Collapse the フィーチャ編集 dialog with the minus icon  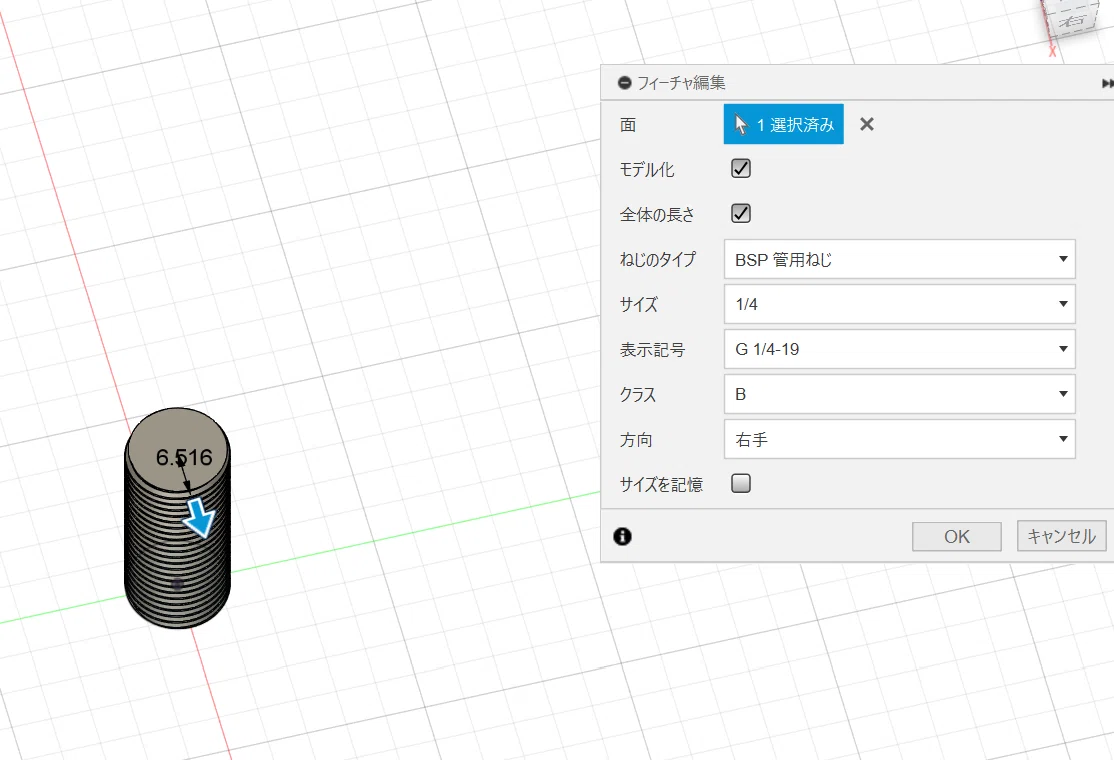[624, 83]
